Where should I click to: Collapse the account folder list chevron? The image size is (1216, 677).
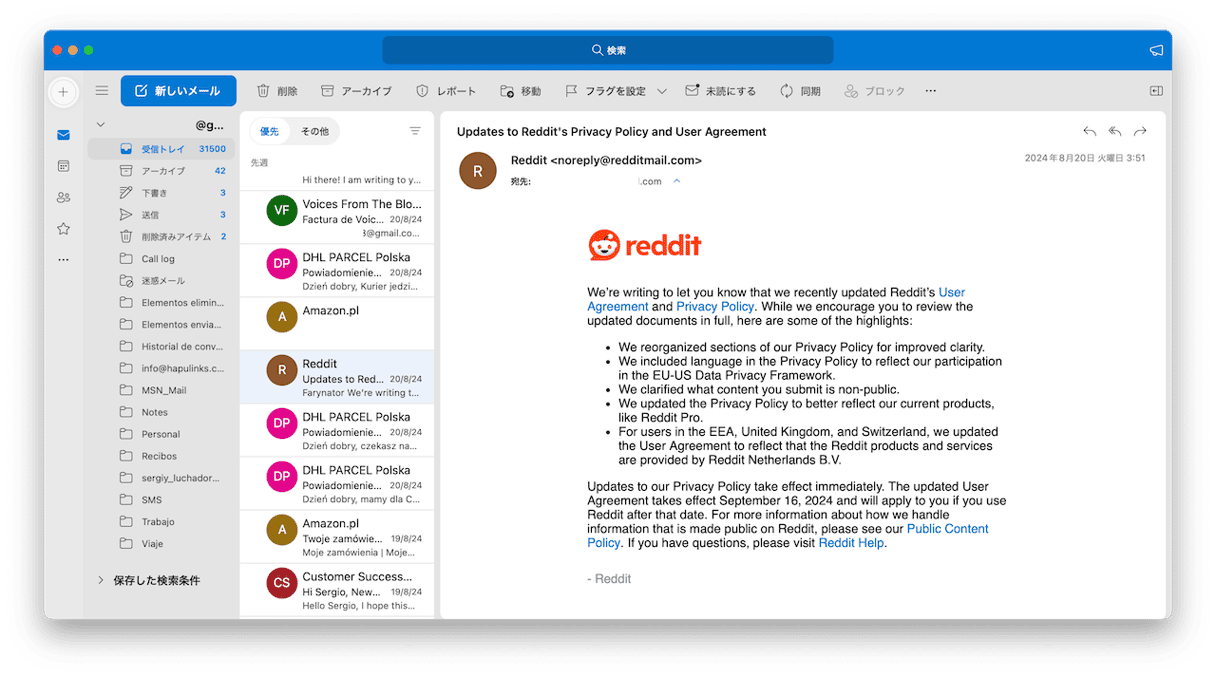coord(100,125)
